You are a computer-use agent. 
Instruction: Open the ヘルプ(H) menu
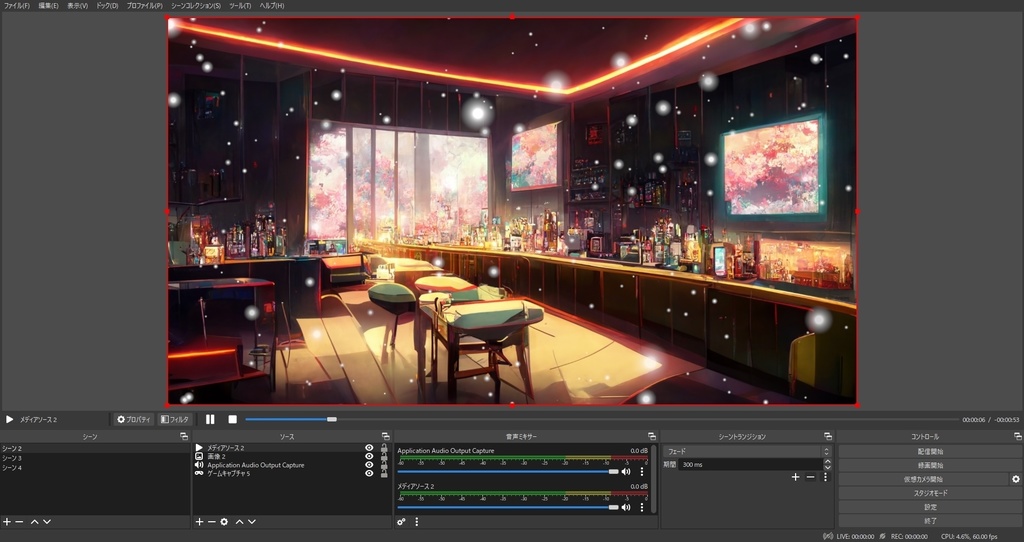tap(272, 5)
